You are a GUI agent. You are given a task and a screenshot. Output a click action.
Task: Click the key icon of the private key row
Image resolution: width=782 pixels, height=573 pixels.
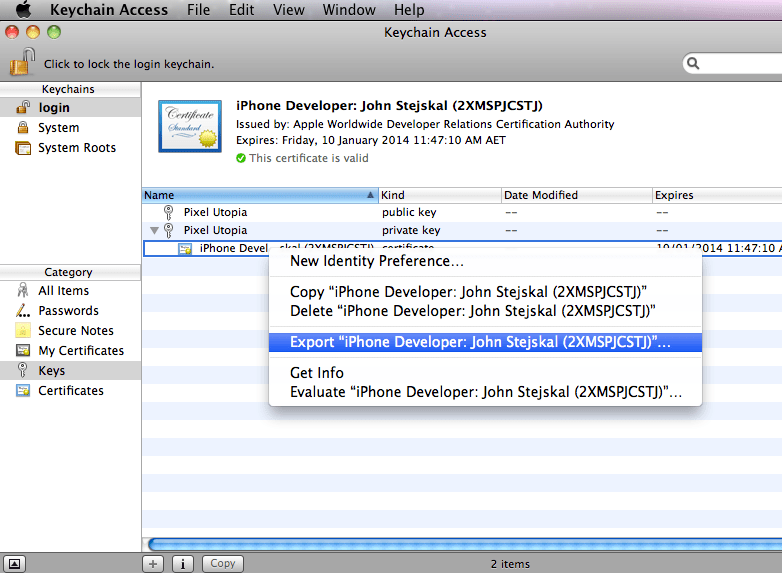click(169, 230)
